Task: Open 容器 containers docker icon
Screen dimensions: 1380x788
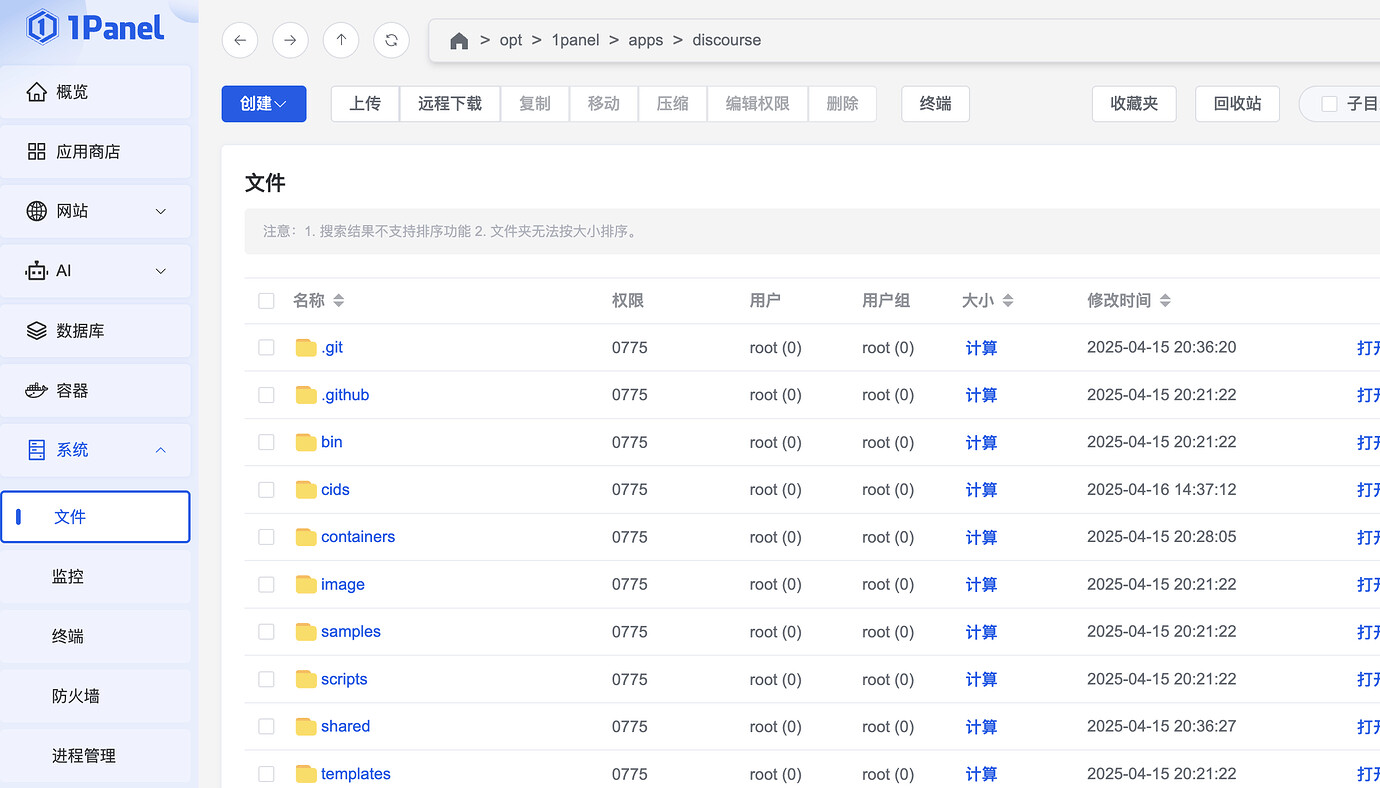Action: point(37,390)
